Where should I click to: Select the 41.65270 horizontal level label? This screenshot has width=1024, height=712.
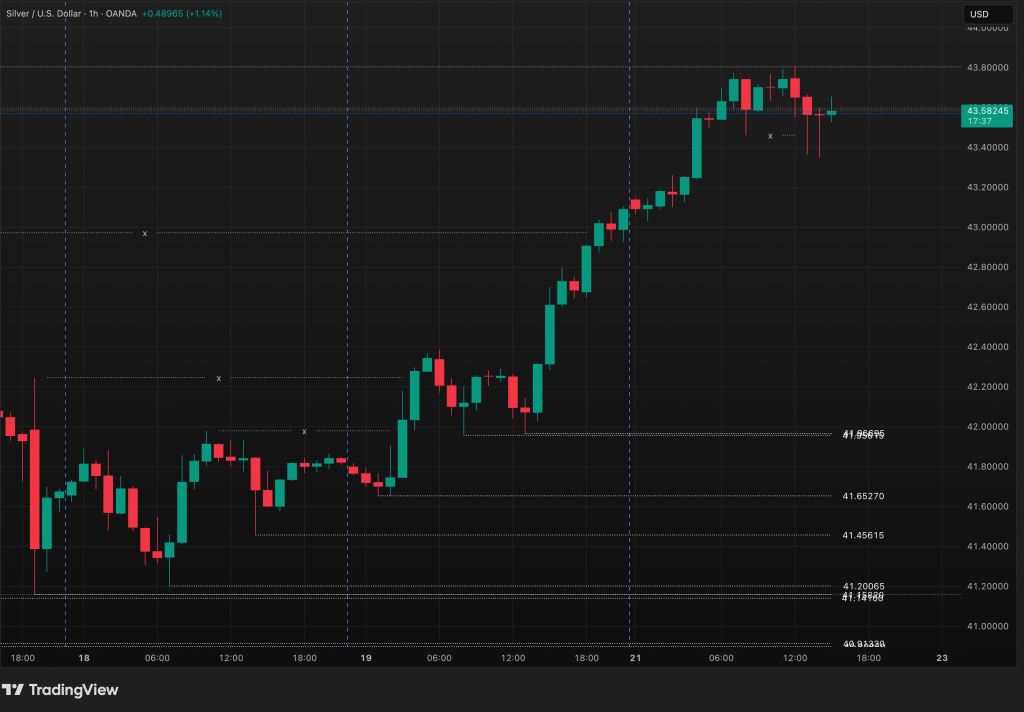[x=862, y=496]
